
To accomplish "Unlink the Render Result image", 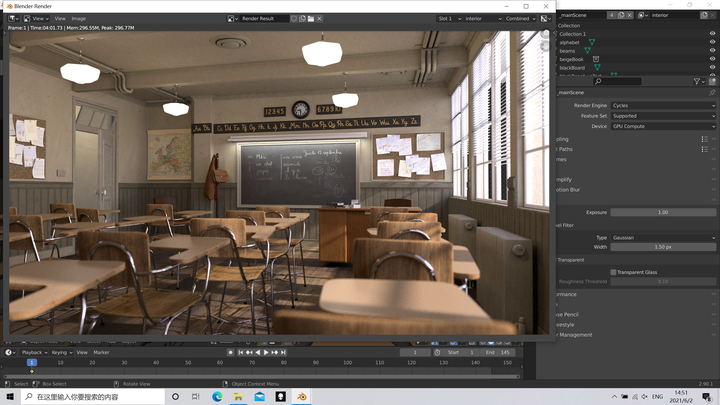I will pos(320,19).
